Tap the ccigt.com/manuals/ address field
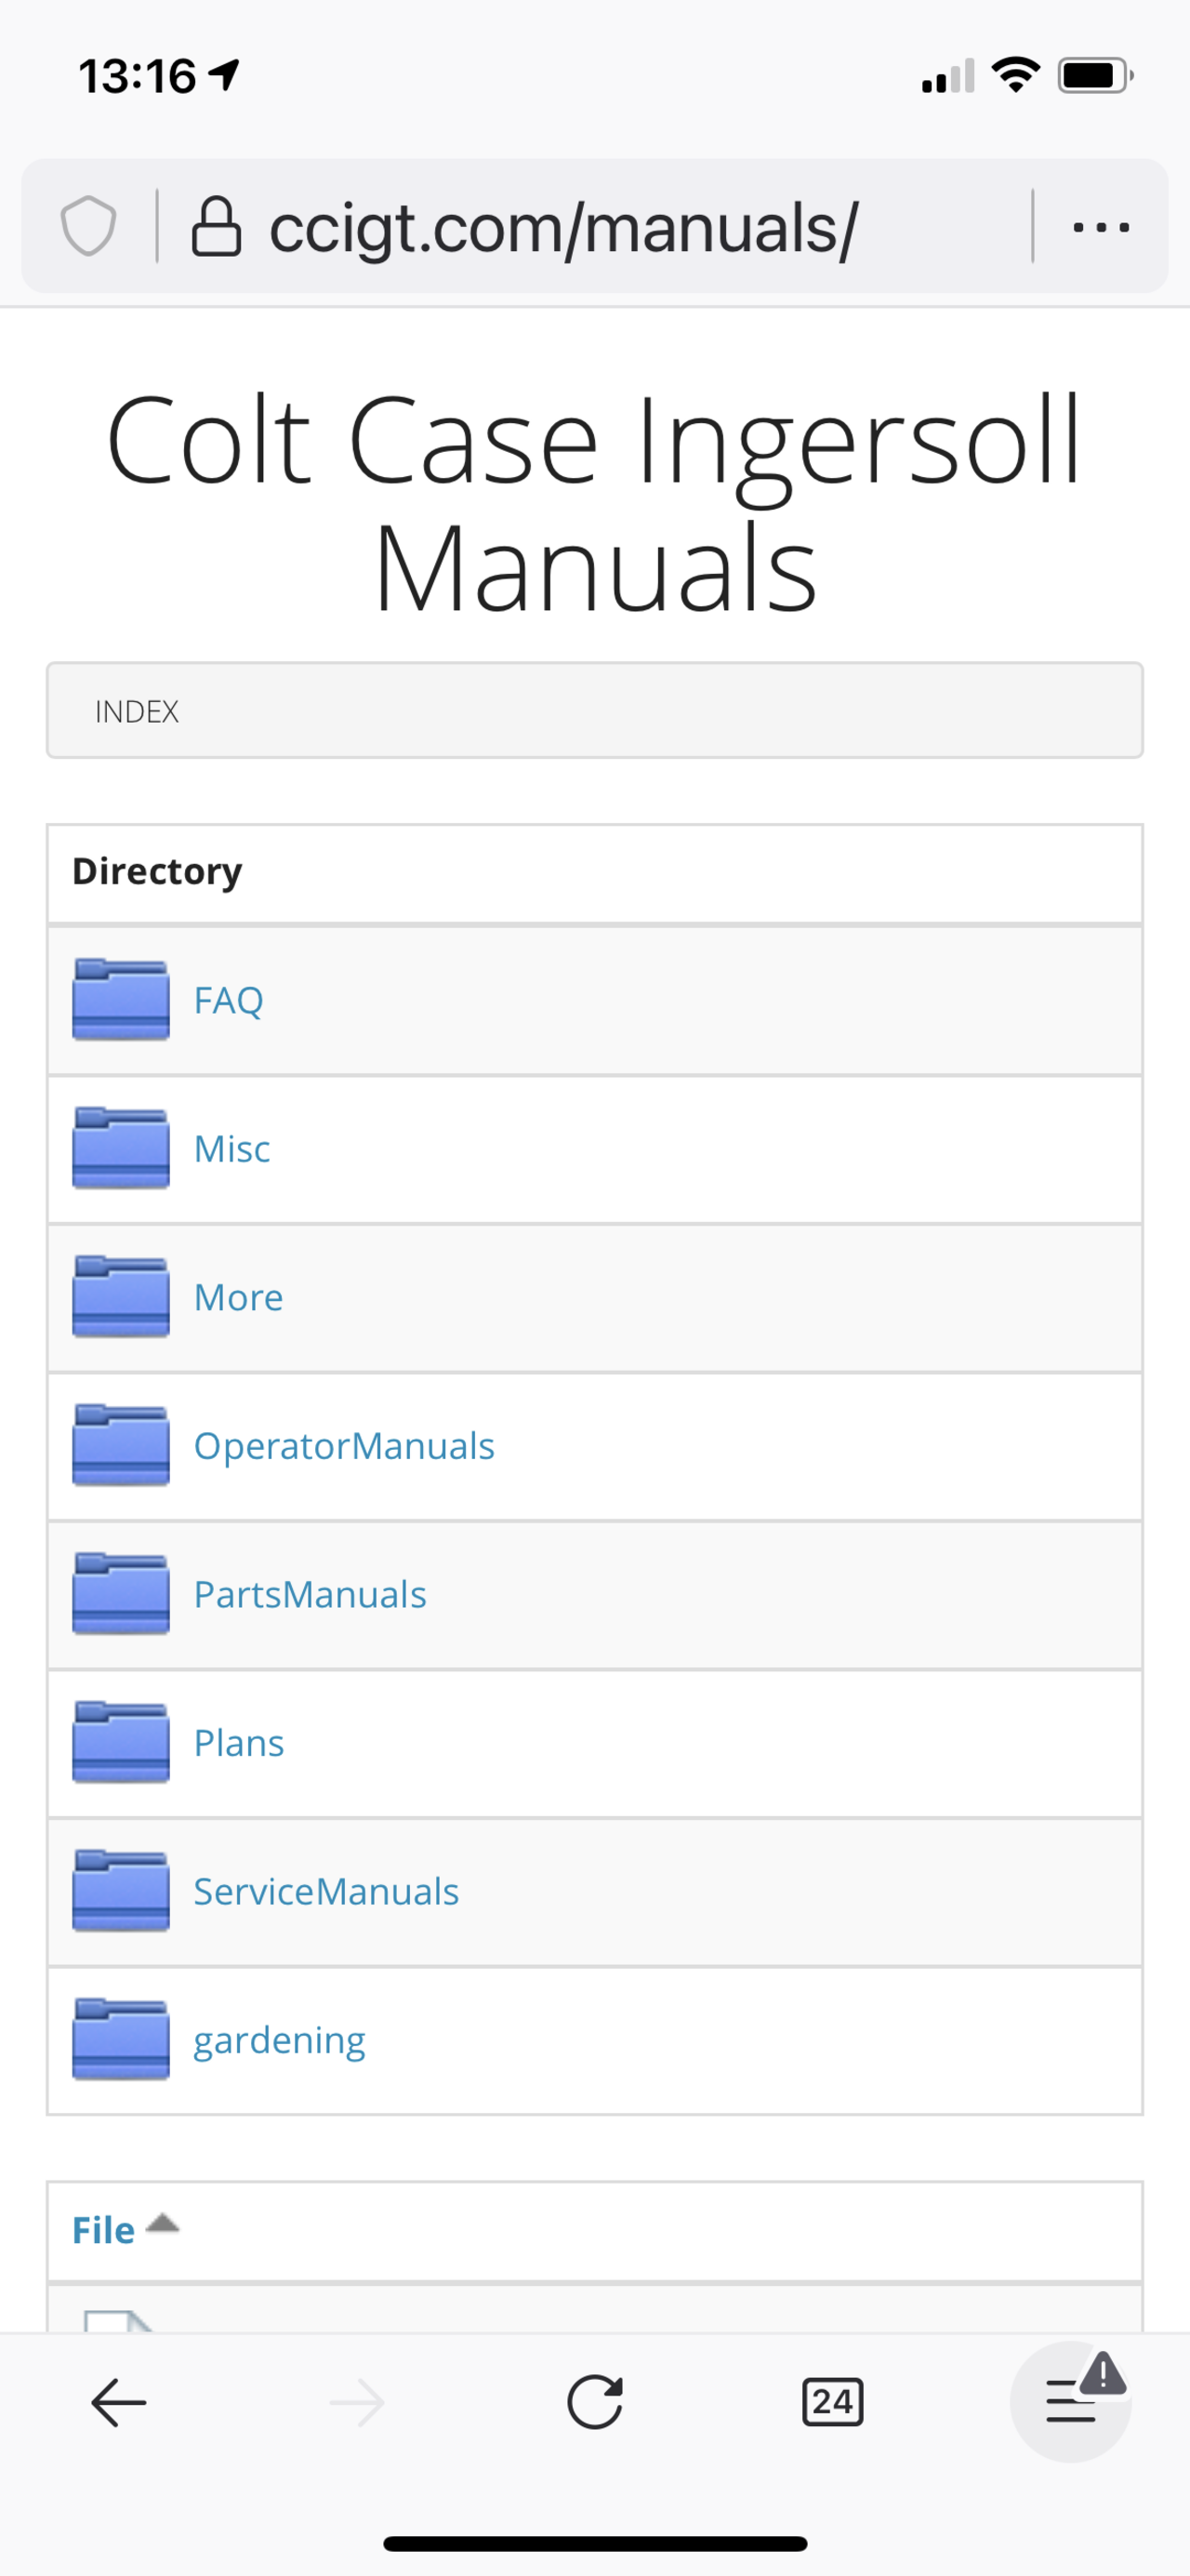The width and height of the screenshot is (1190, 2576). click(563, 228)
